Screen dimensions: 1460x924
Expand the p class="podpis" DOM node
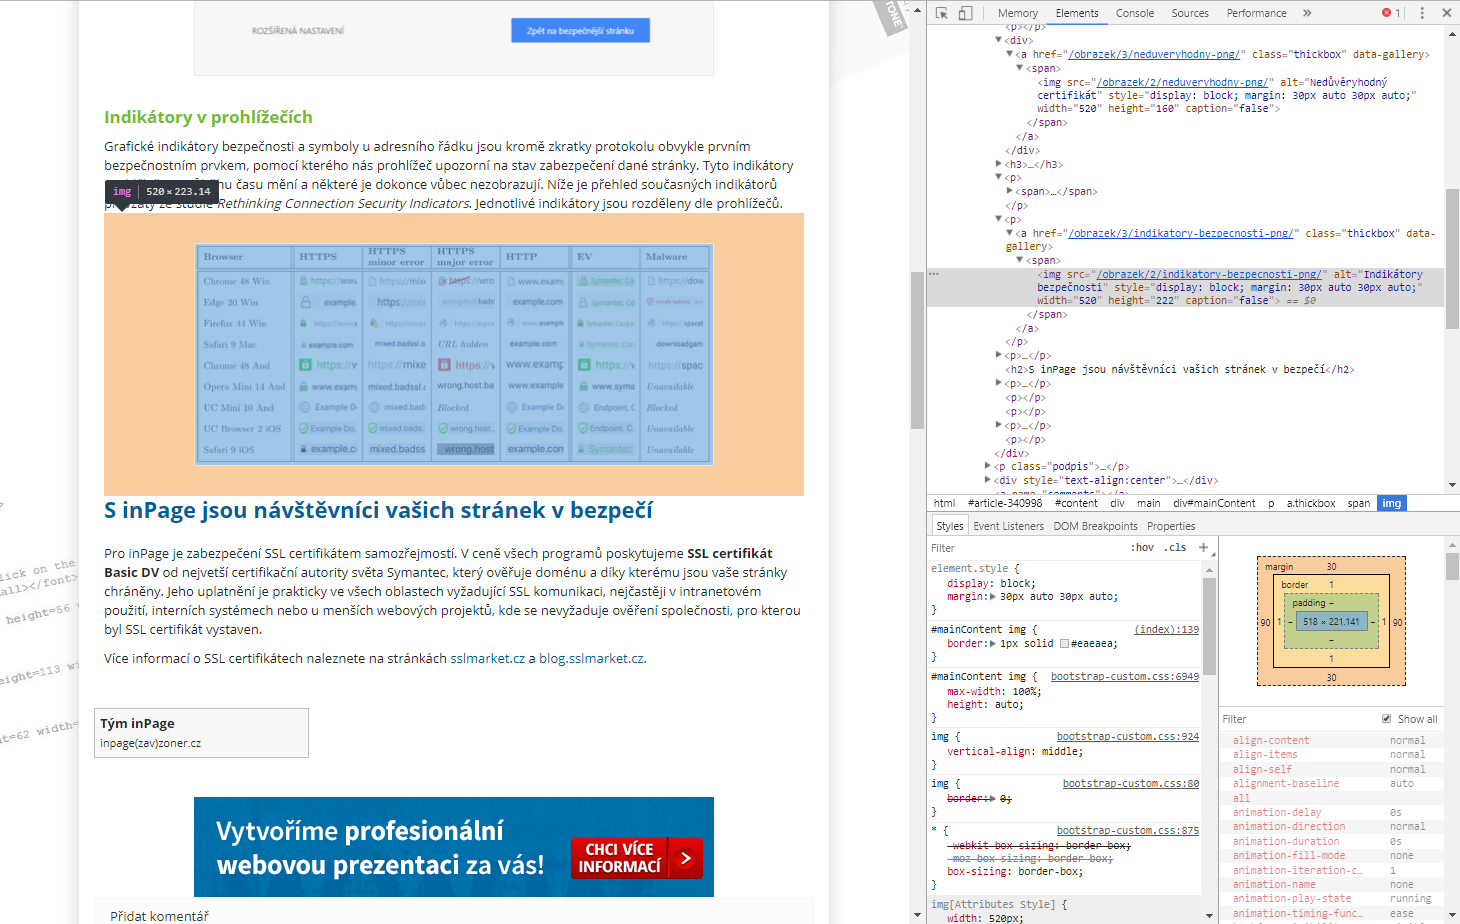(x=989, y=466)
